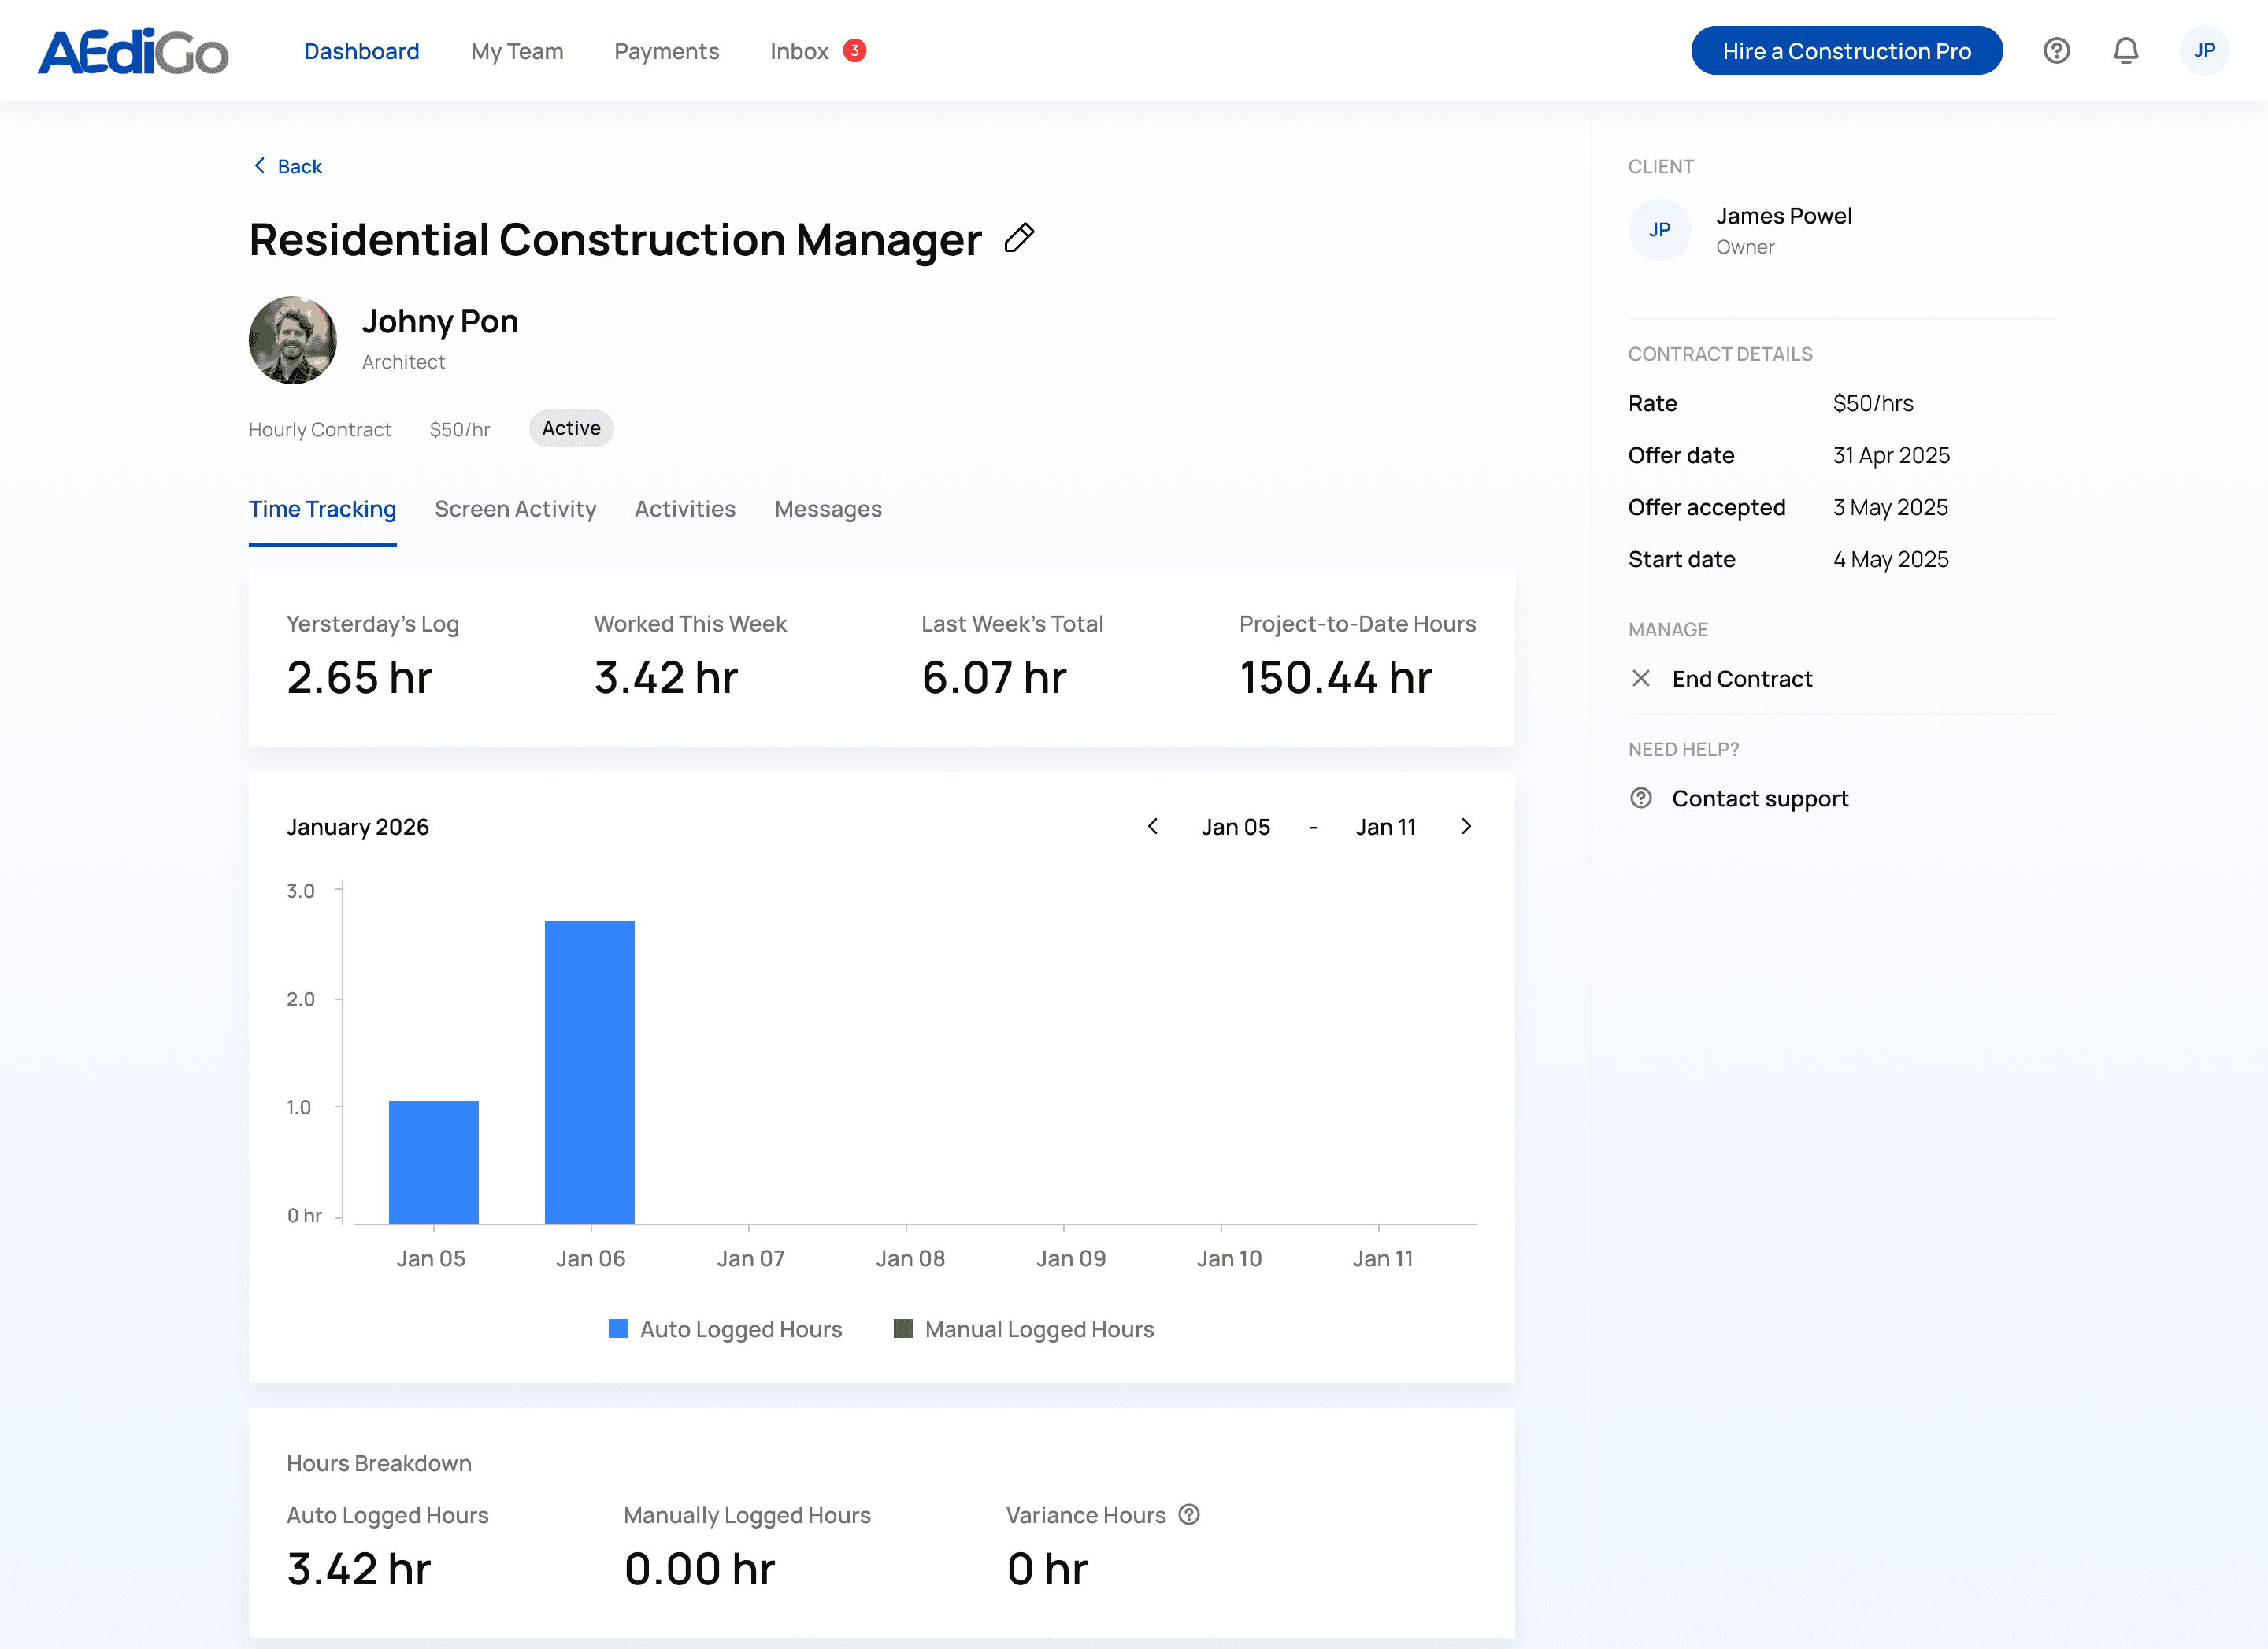The image size is (2268, 1649).
Task: Click the '6.07 hr' last week's total
Action: tap(994, 677)
